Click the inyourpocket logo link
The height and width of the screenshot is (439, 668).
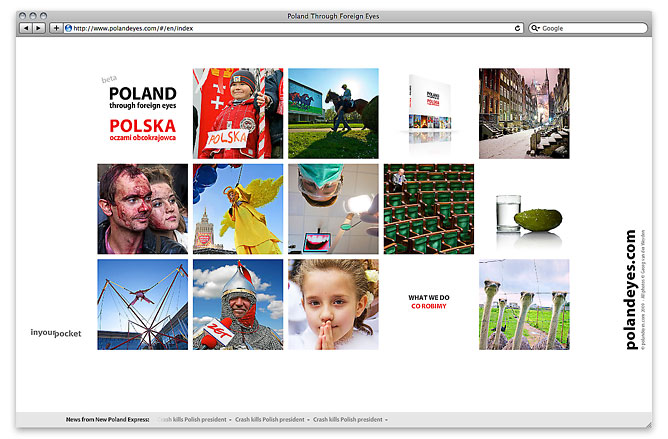tap(56, 333)
